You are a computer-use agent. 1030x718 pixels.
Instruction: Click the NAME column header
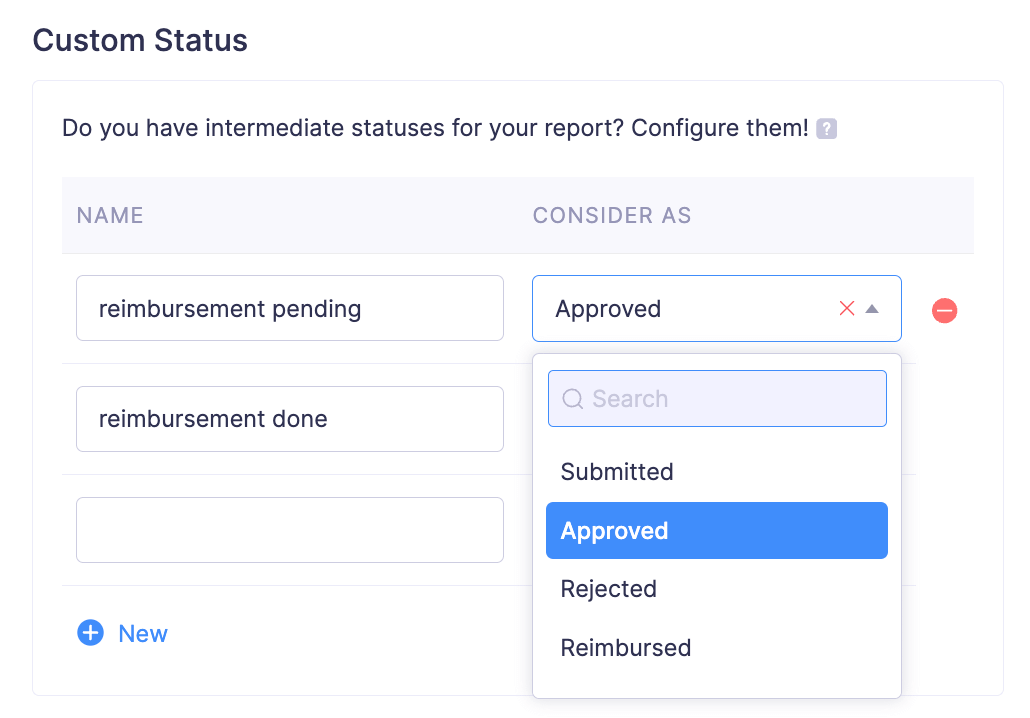coord(110,215)
